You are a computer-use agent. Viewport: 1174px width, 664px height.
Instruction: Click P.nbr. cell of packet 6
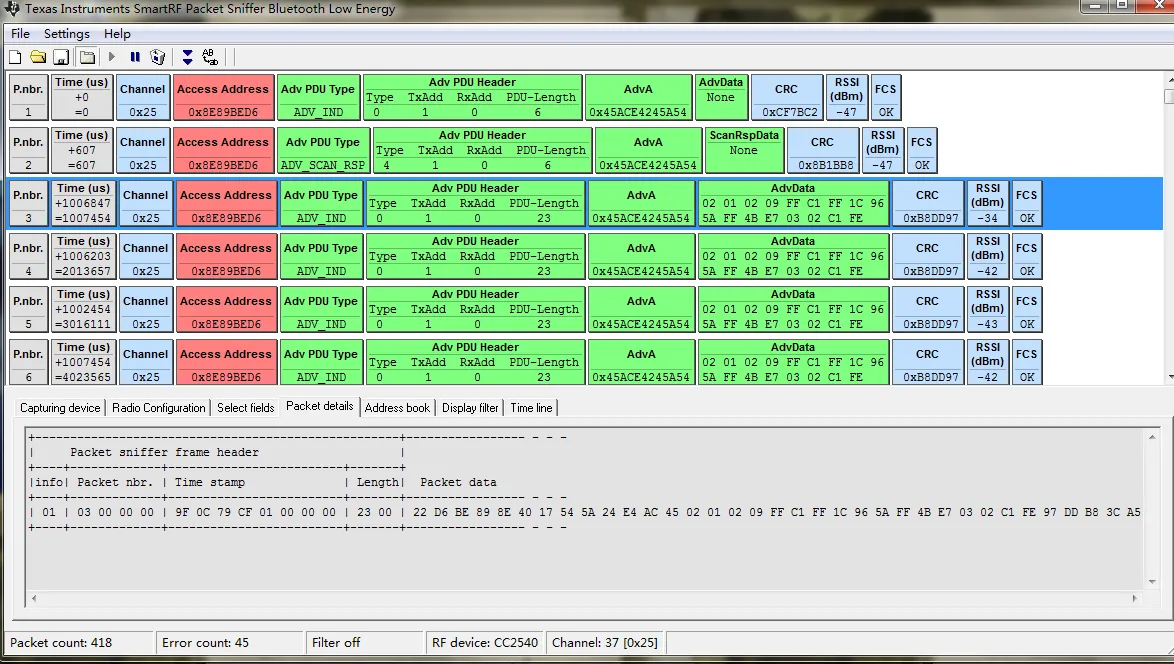point(28,363)
